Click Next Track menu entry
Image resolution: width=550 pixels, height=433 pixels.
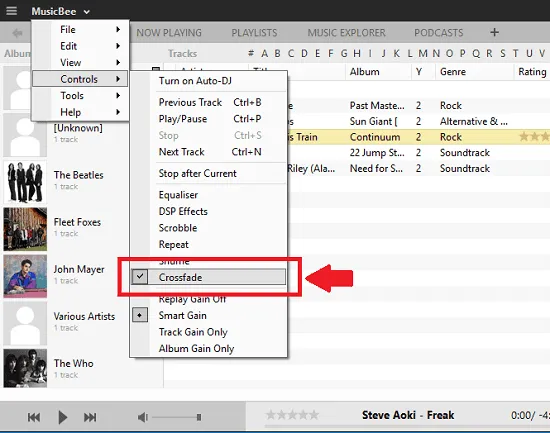click(209, 152)
